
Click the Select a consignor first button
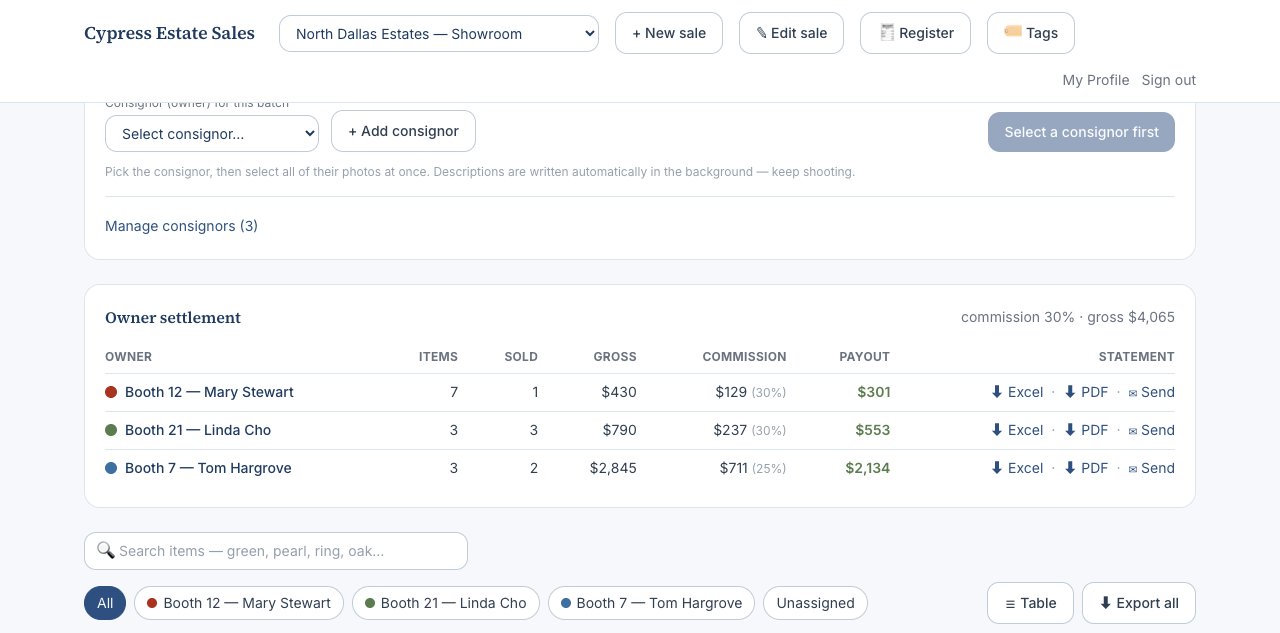[1081, 132]
